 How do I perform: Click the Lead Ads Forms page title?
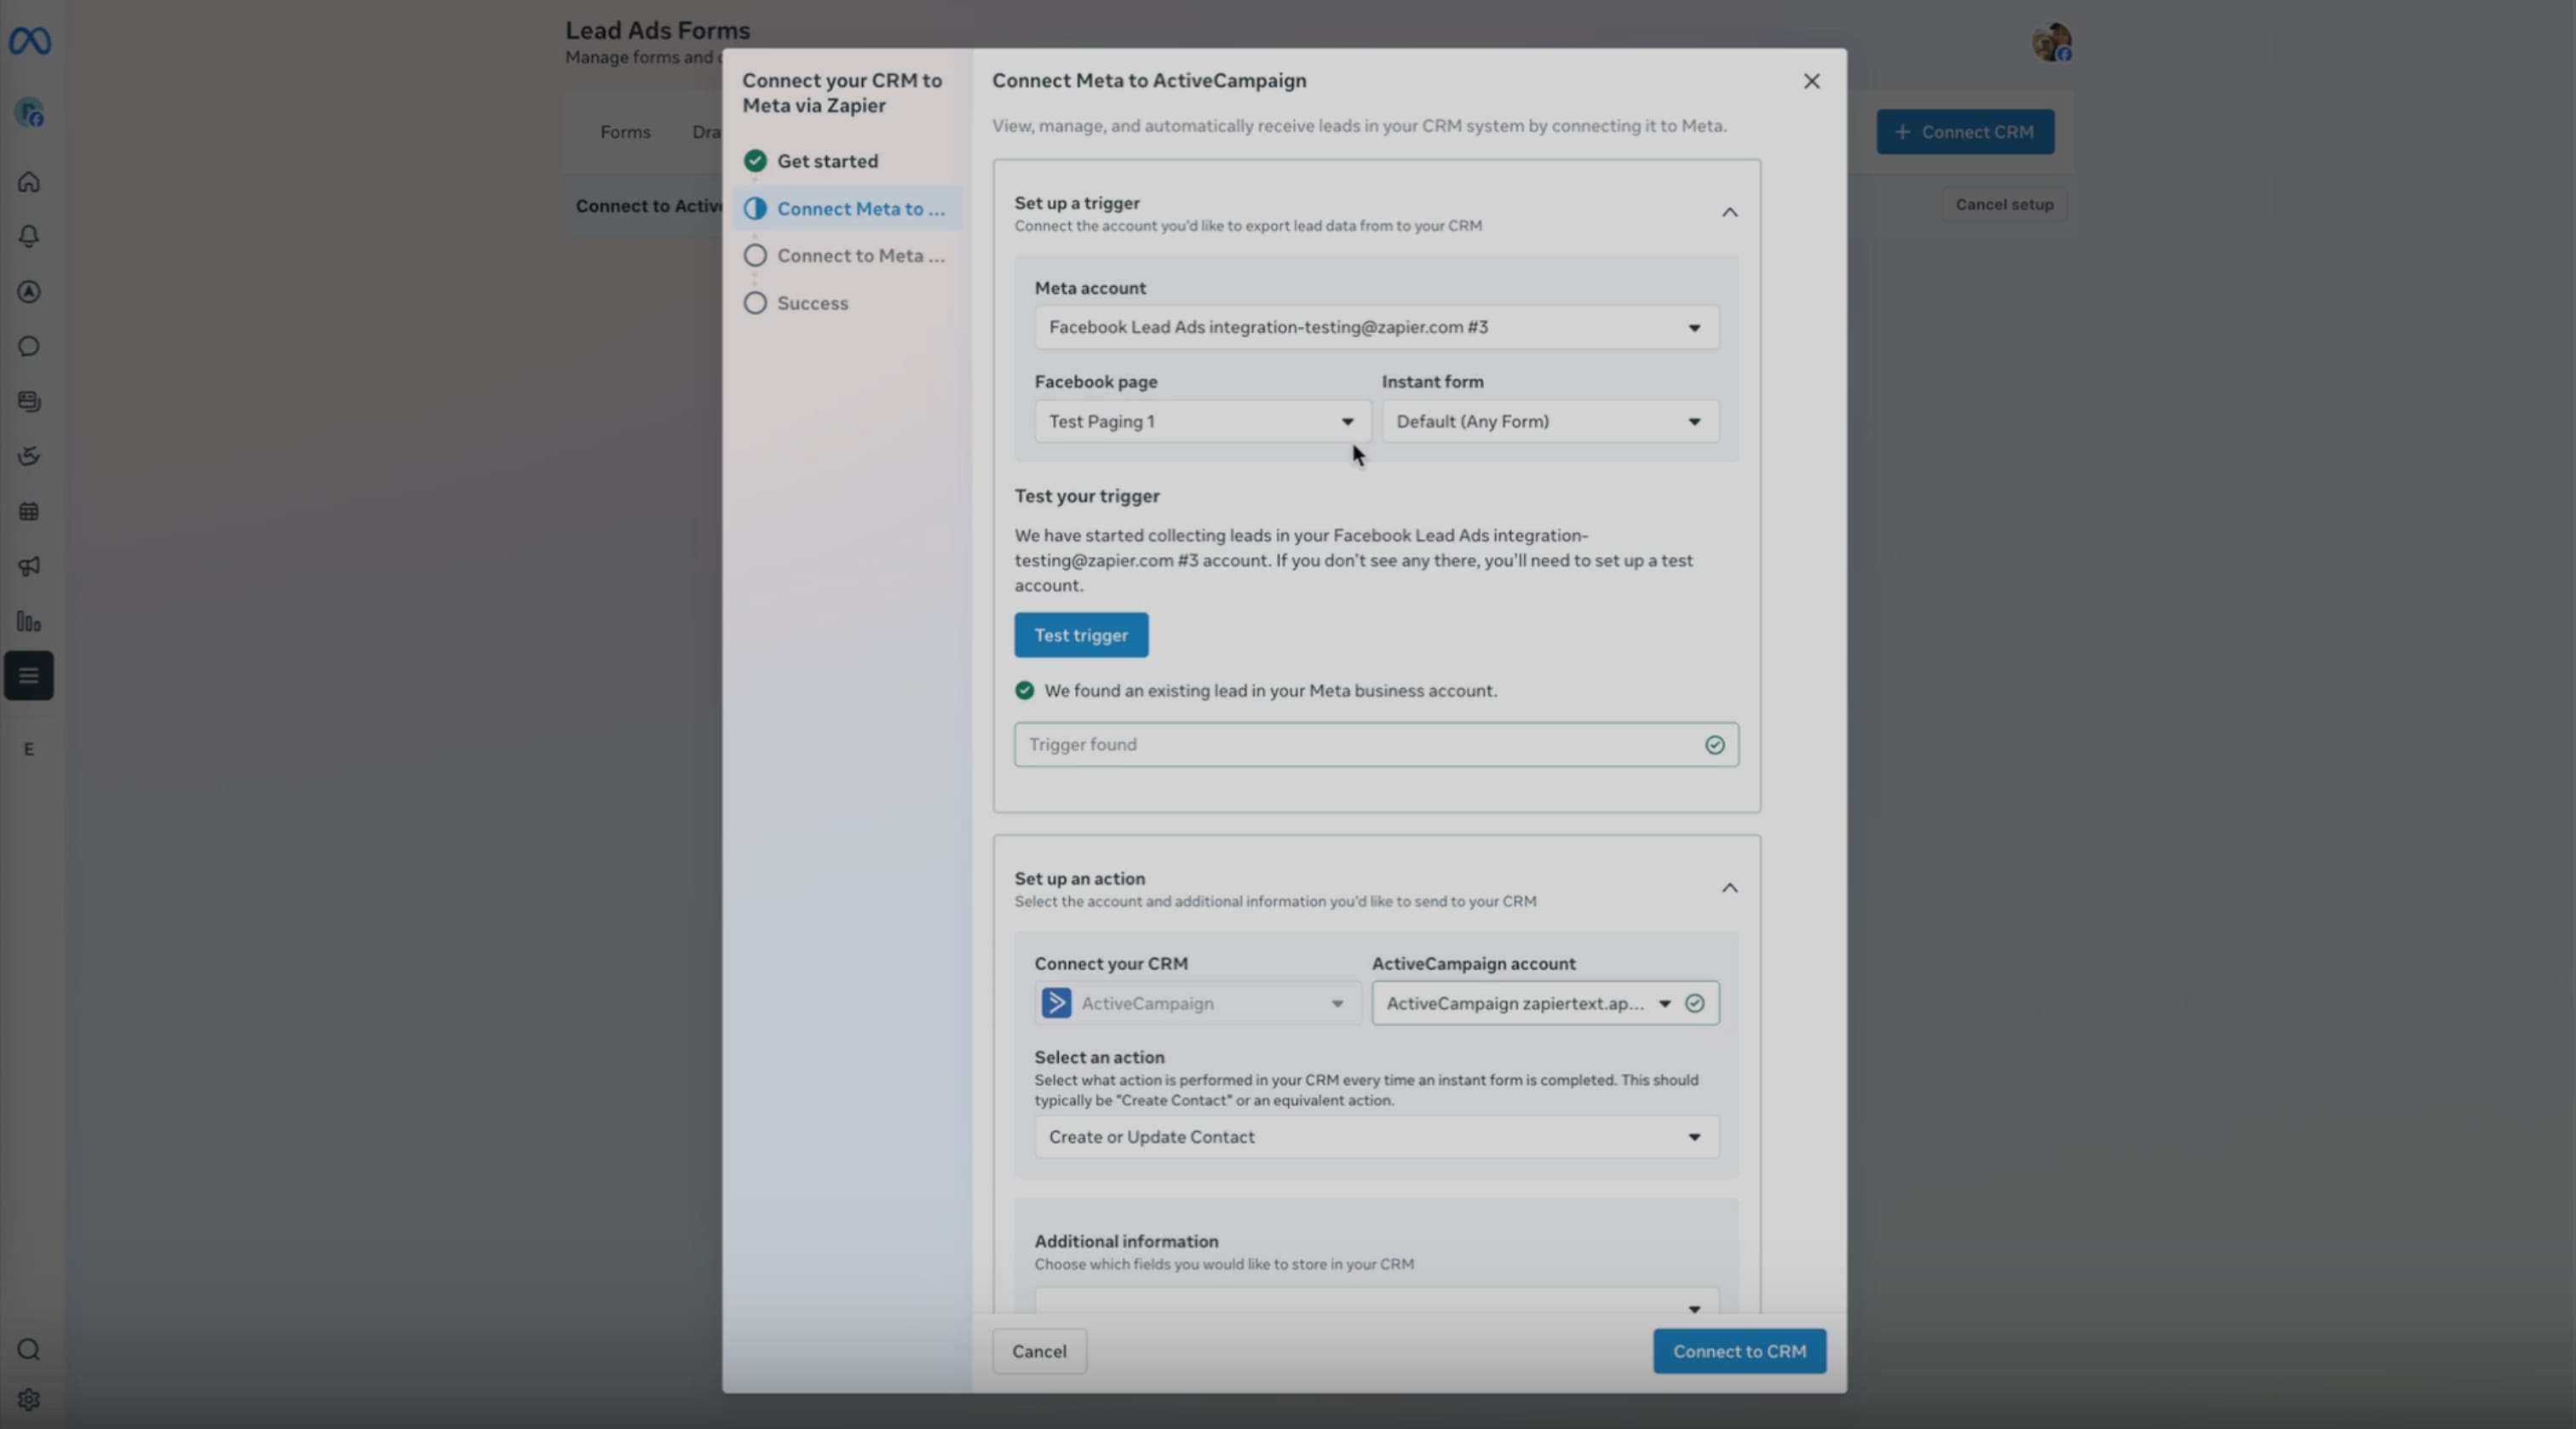(x=657, y=31)
